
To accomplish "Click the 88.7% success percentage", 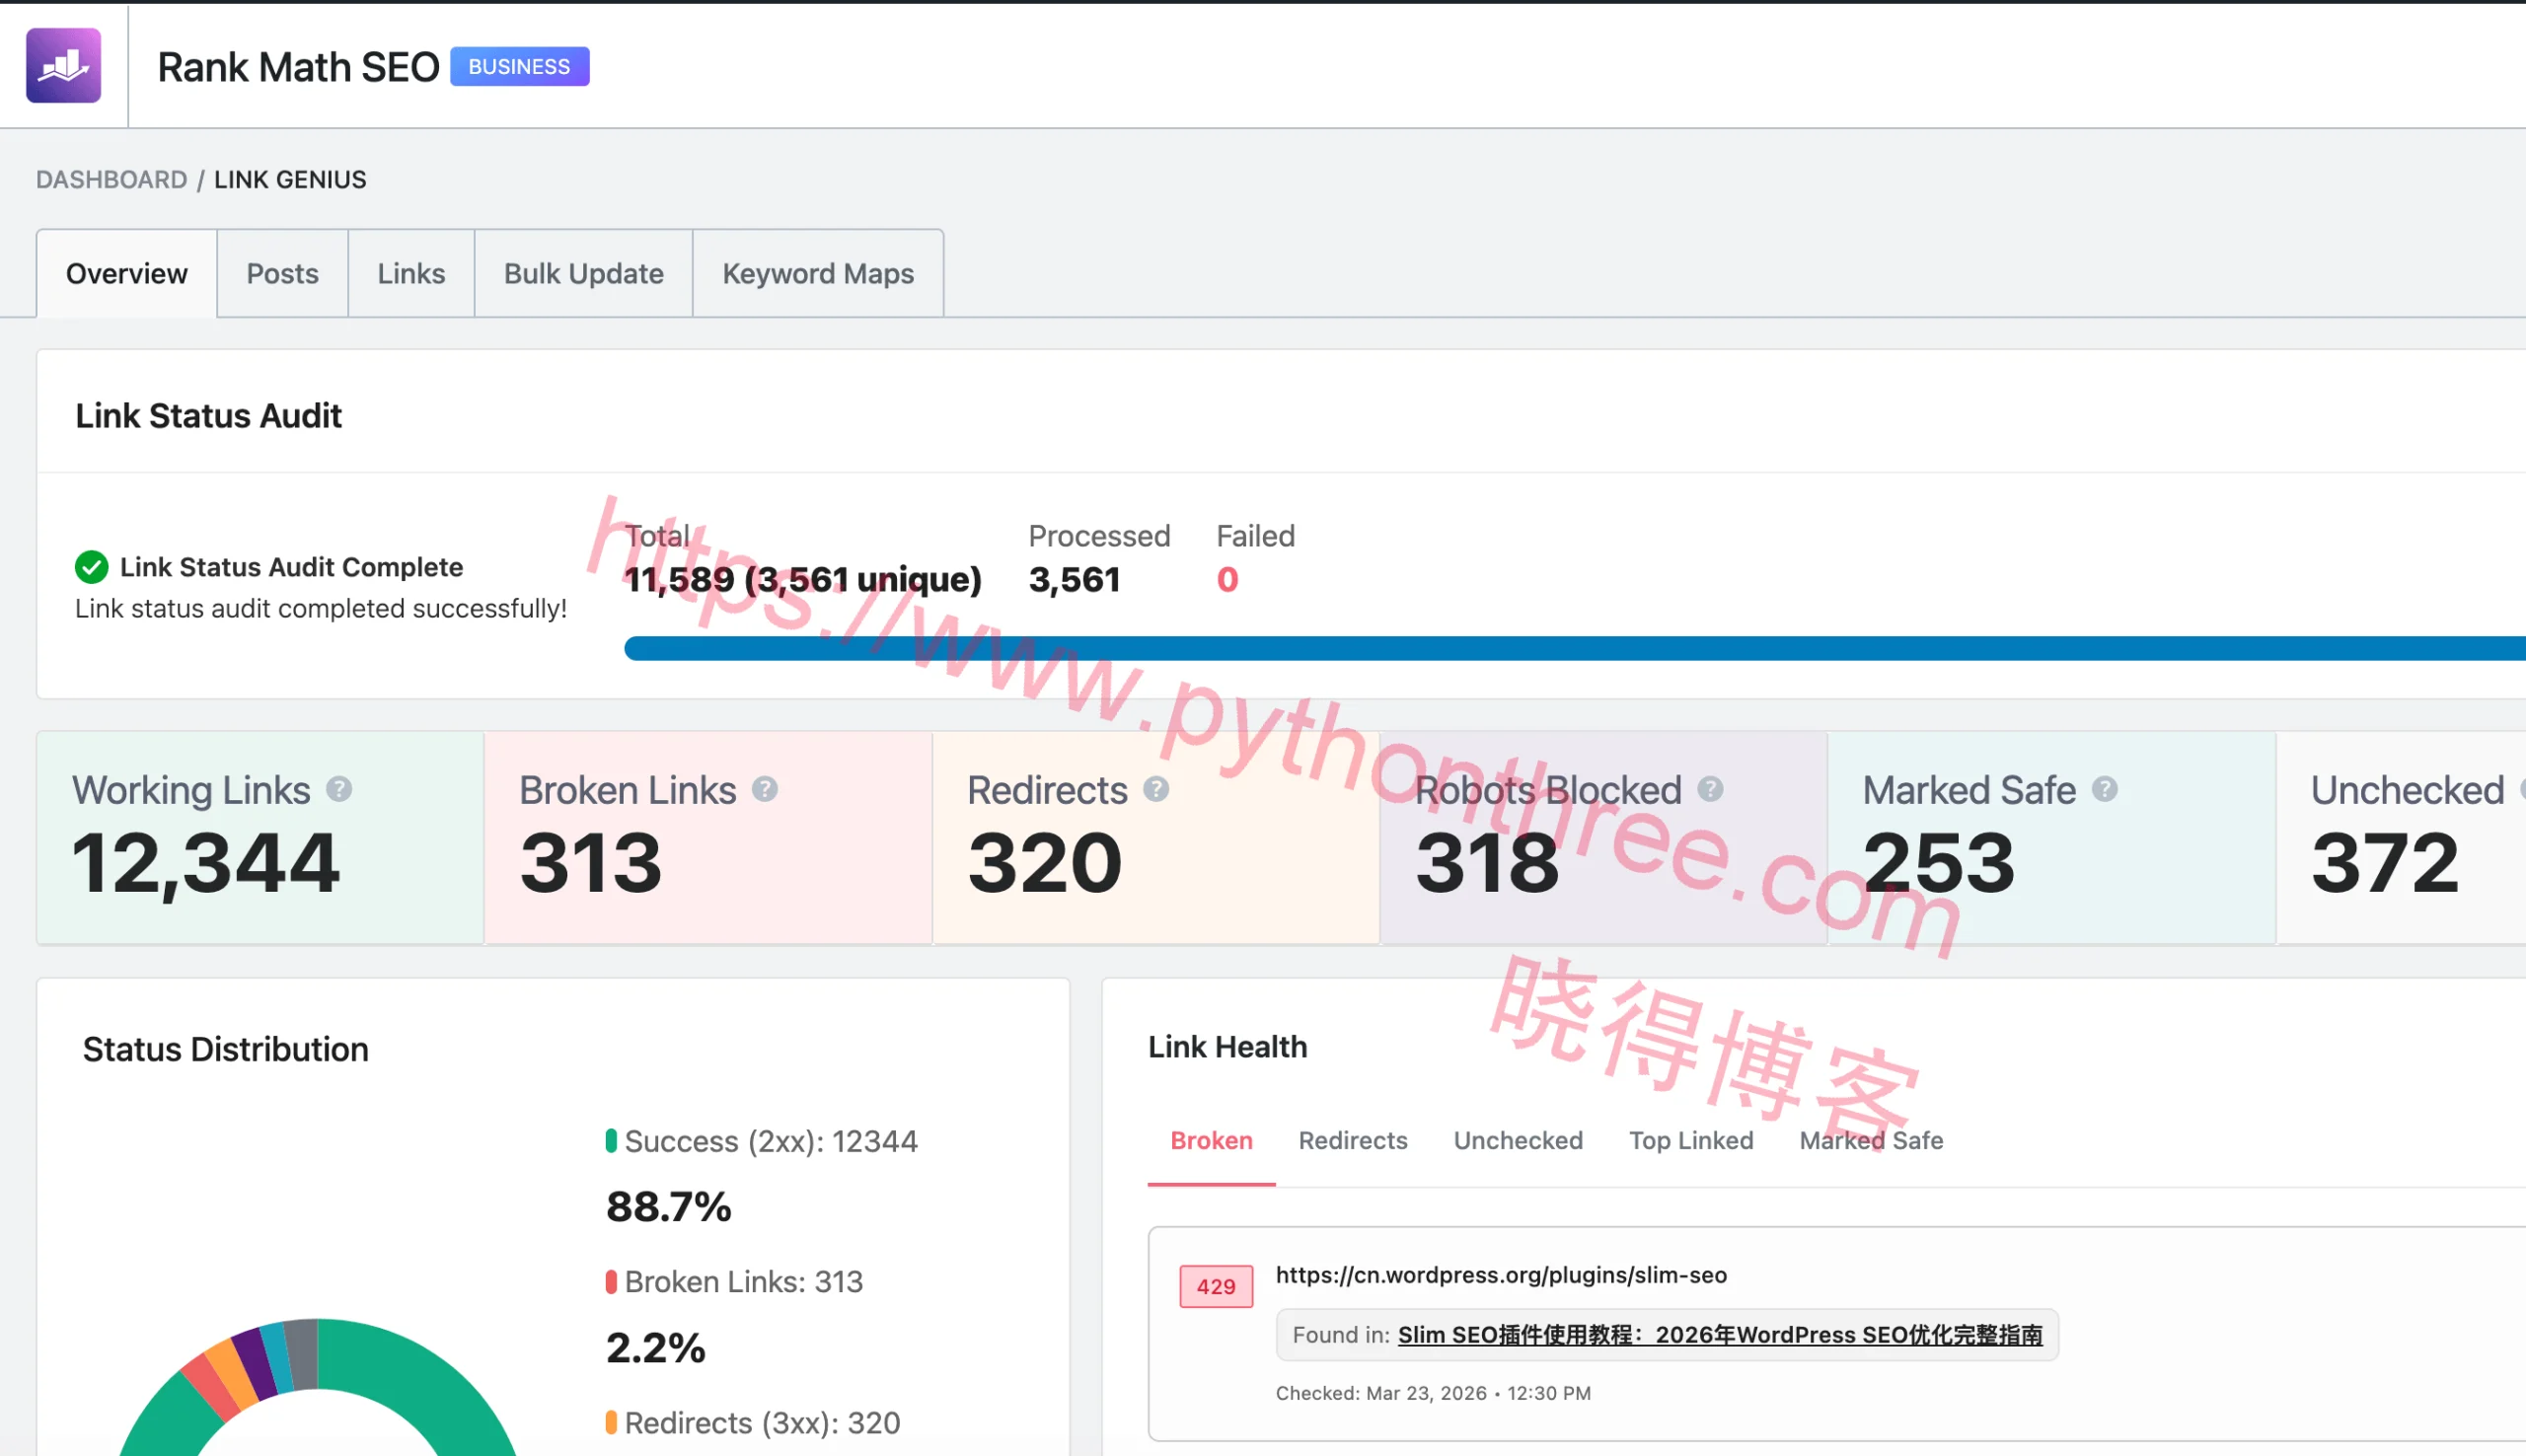I will (668, 1207).
